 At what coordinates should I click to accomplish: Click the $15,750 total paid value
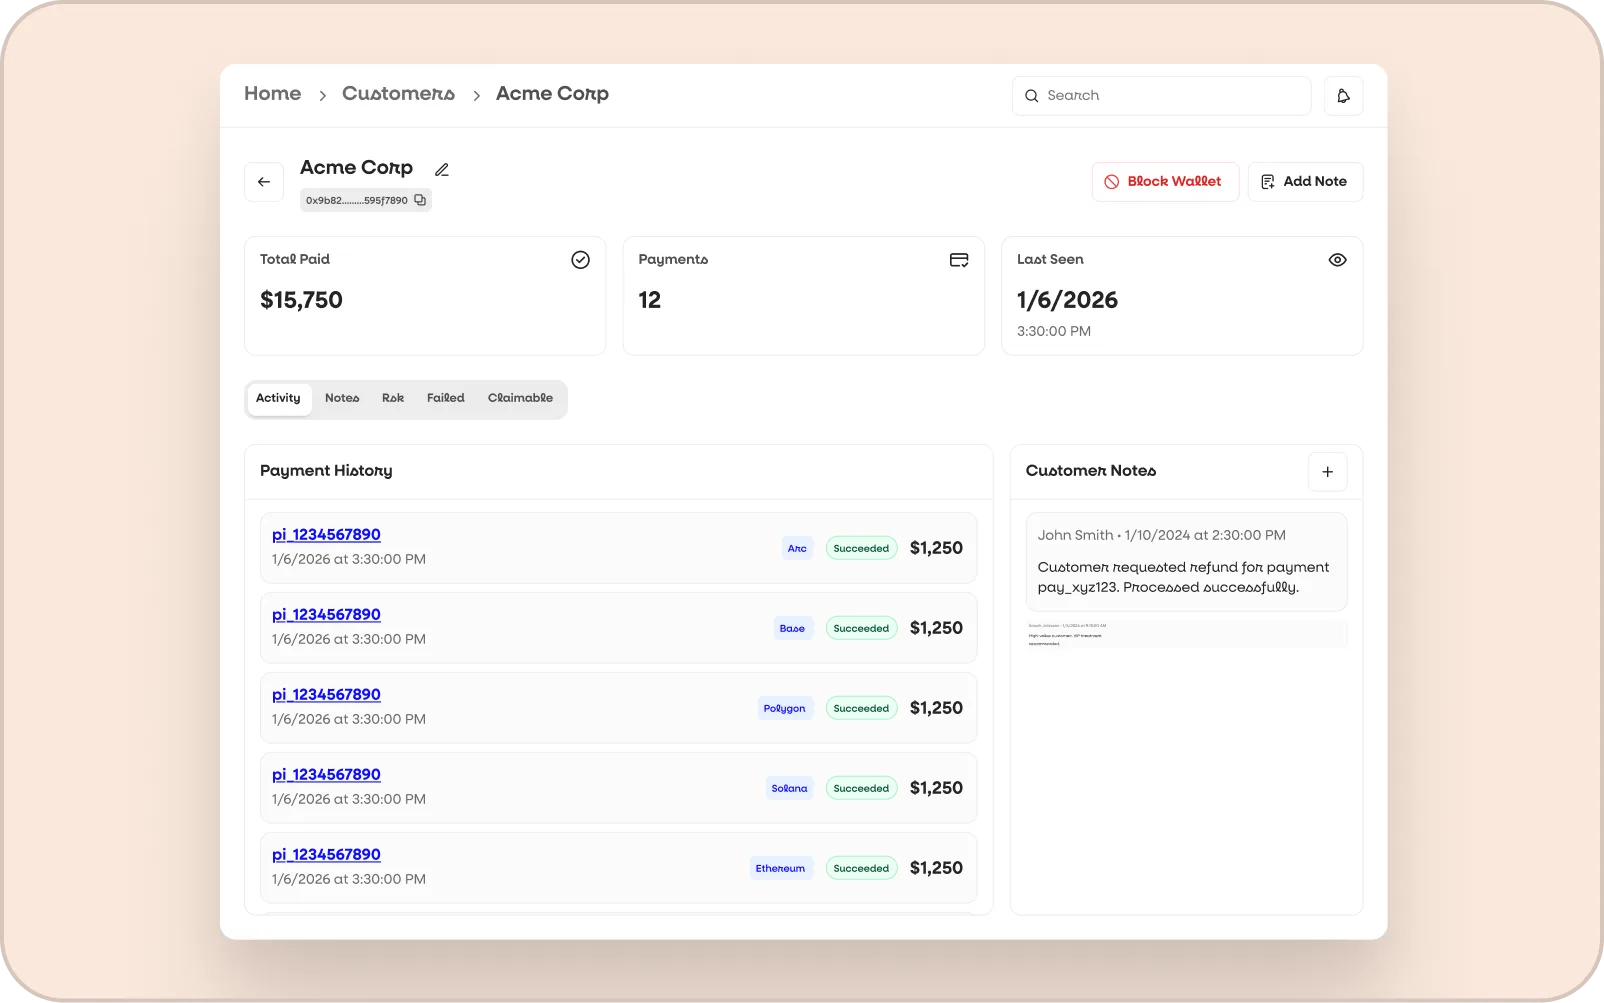301,300
